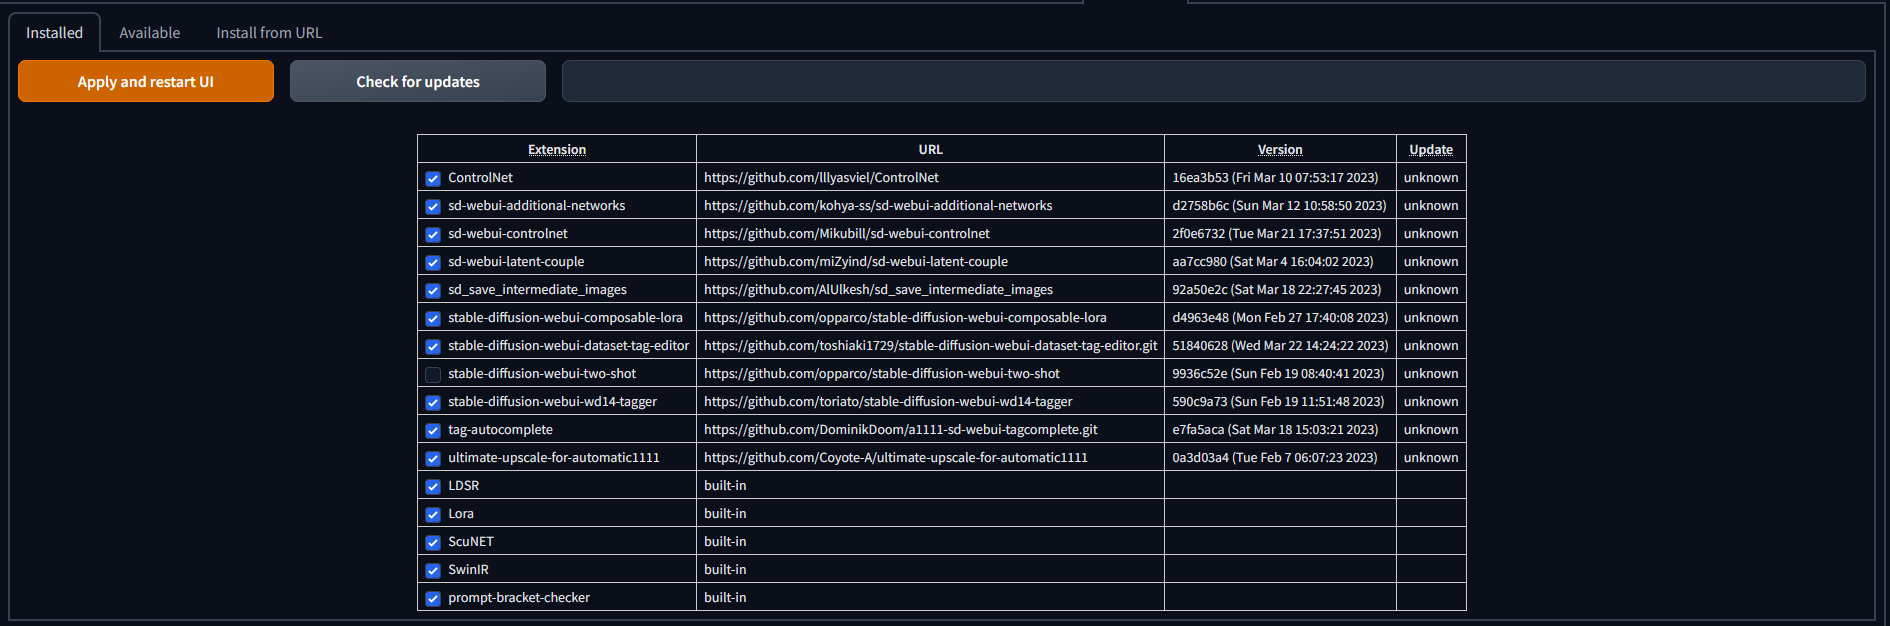
Task: Click the empty status text box
Action: tap(1213, 81)
